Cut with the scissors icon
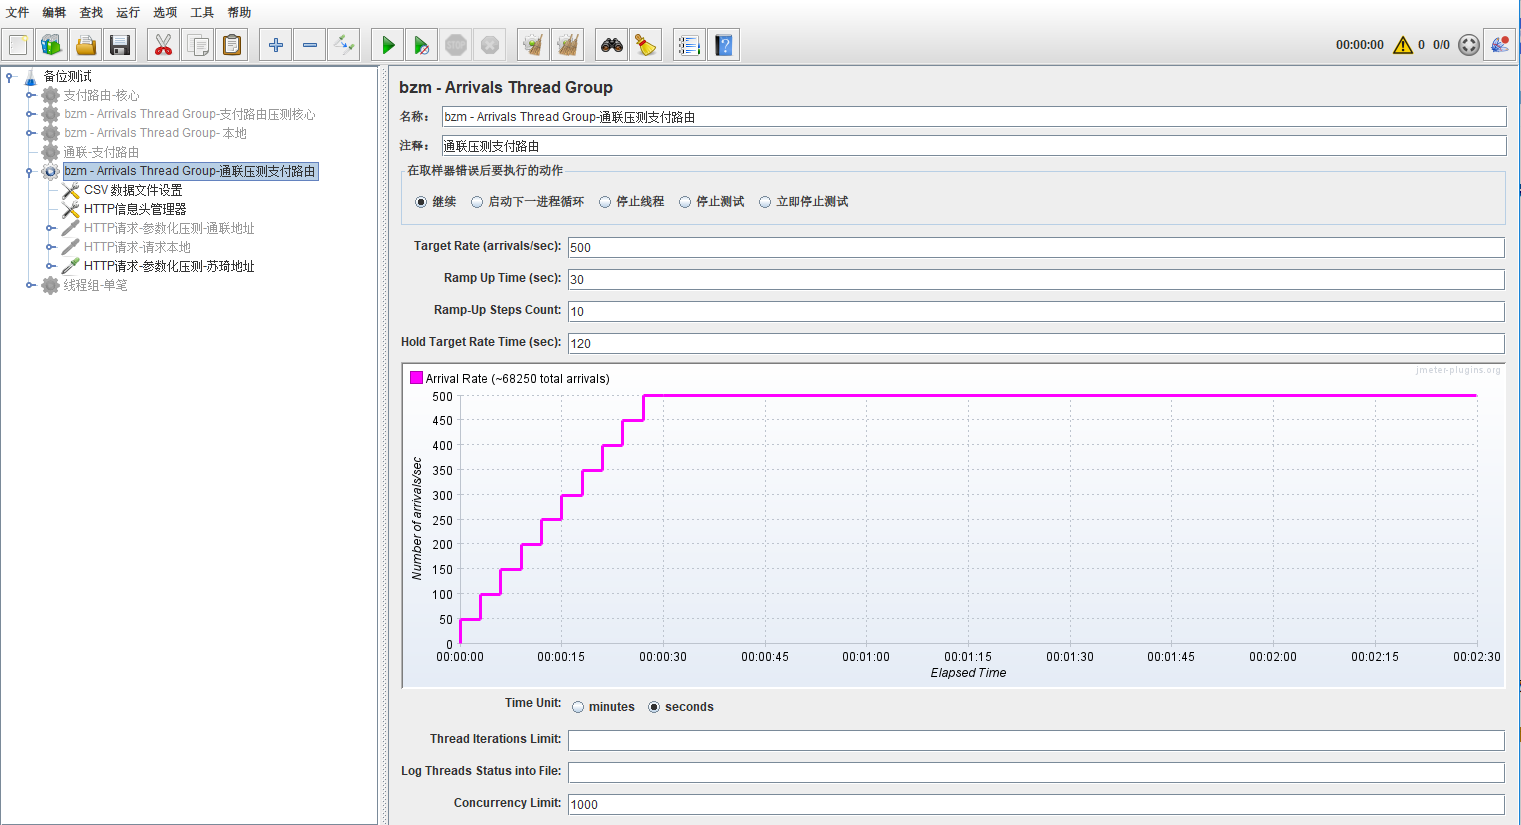The height and width of the screenshot is (825, 1521). (164, 45)
